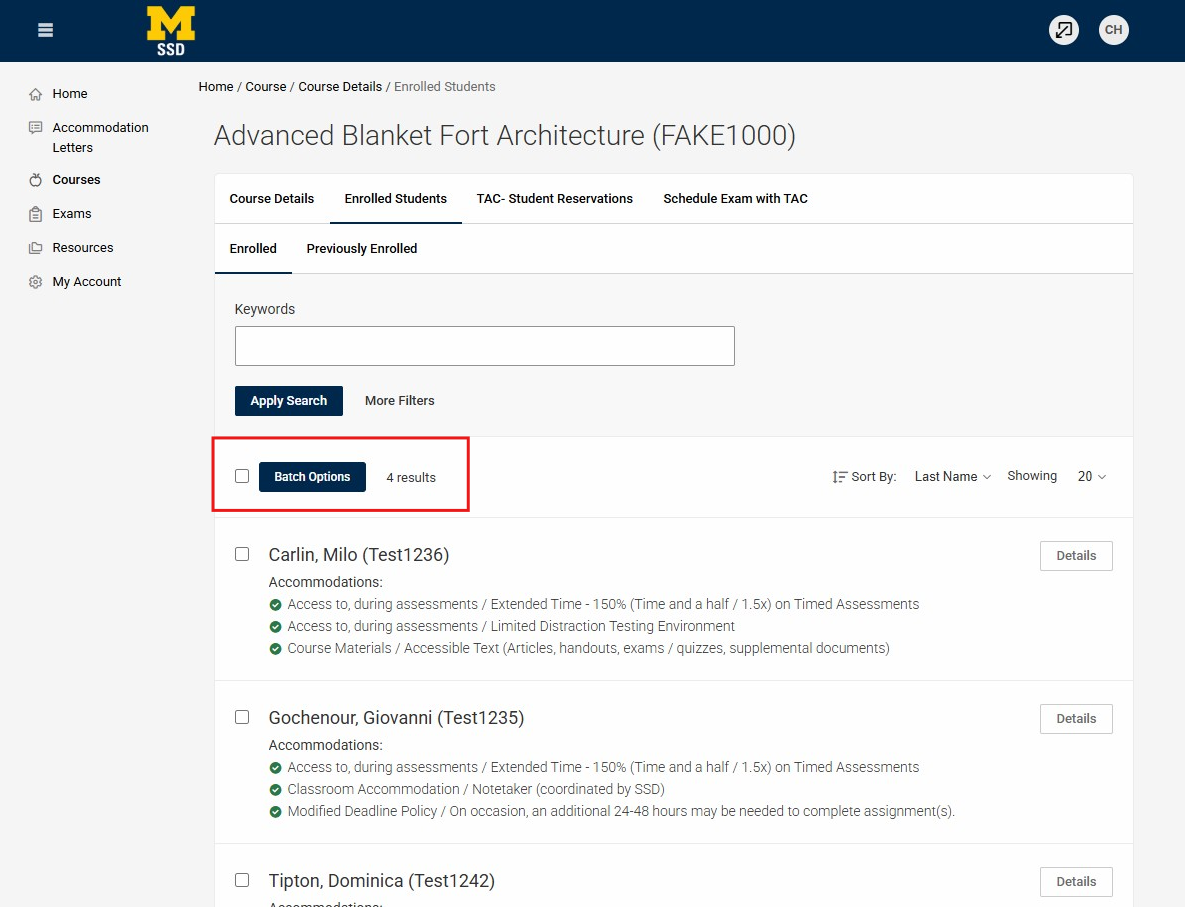
Task: Open Courses in the sidebar
Action: (76, 180)
